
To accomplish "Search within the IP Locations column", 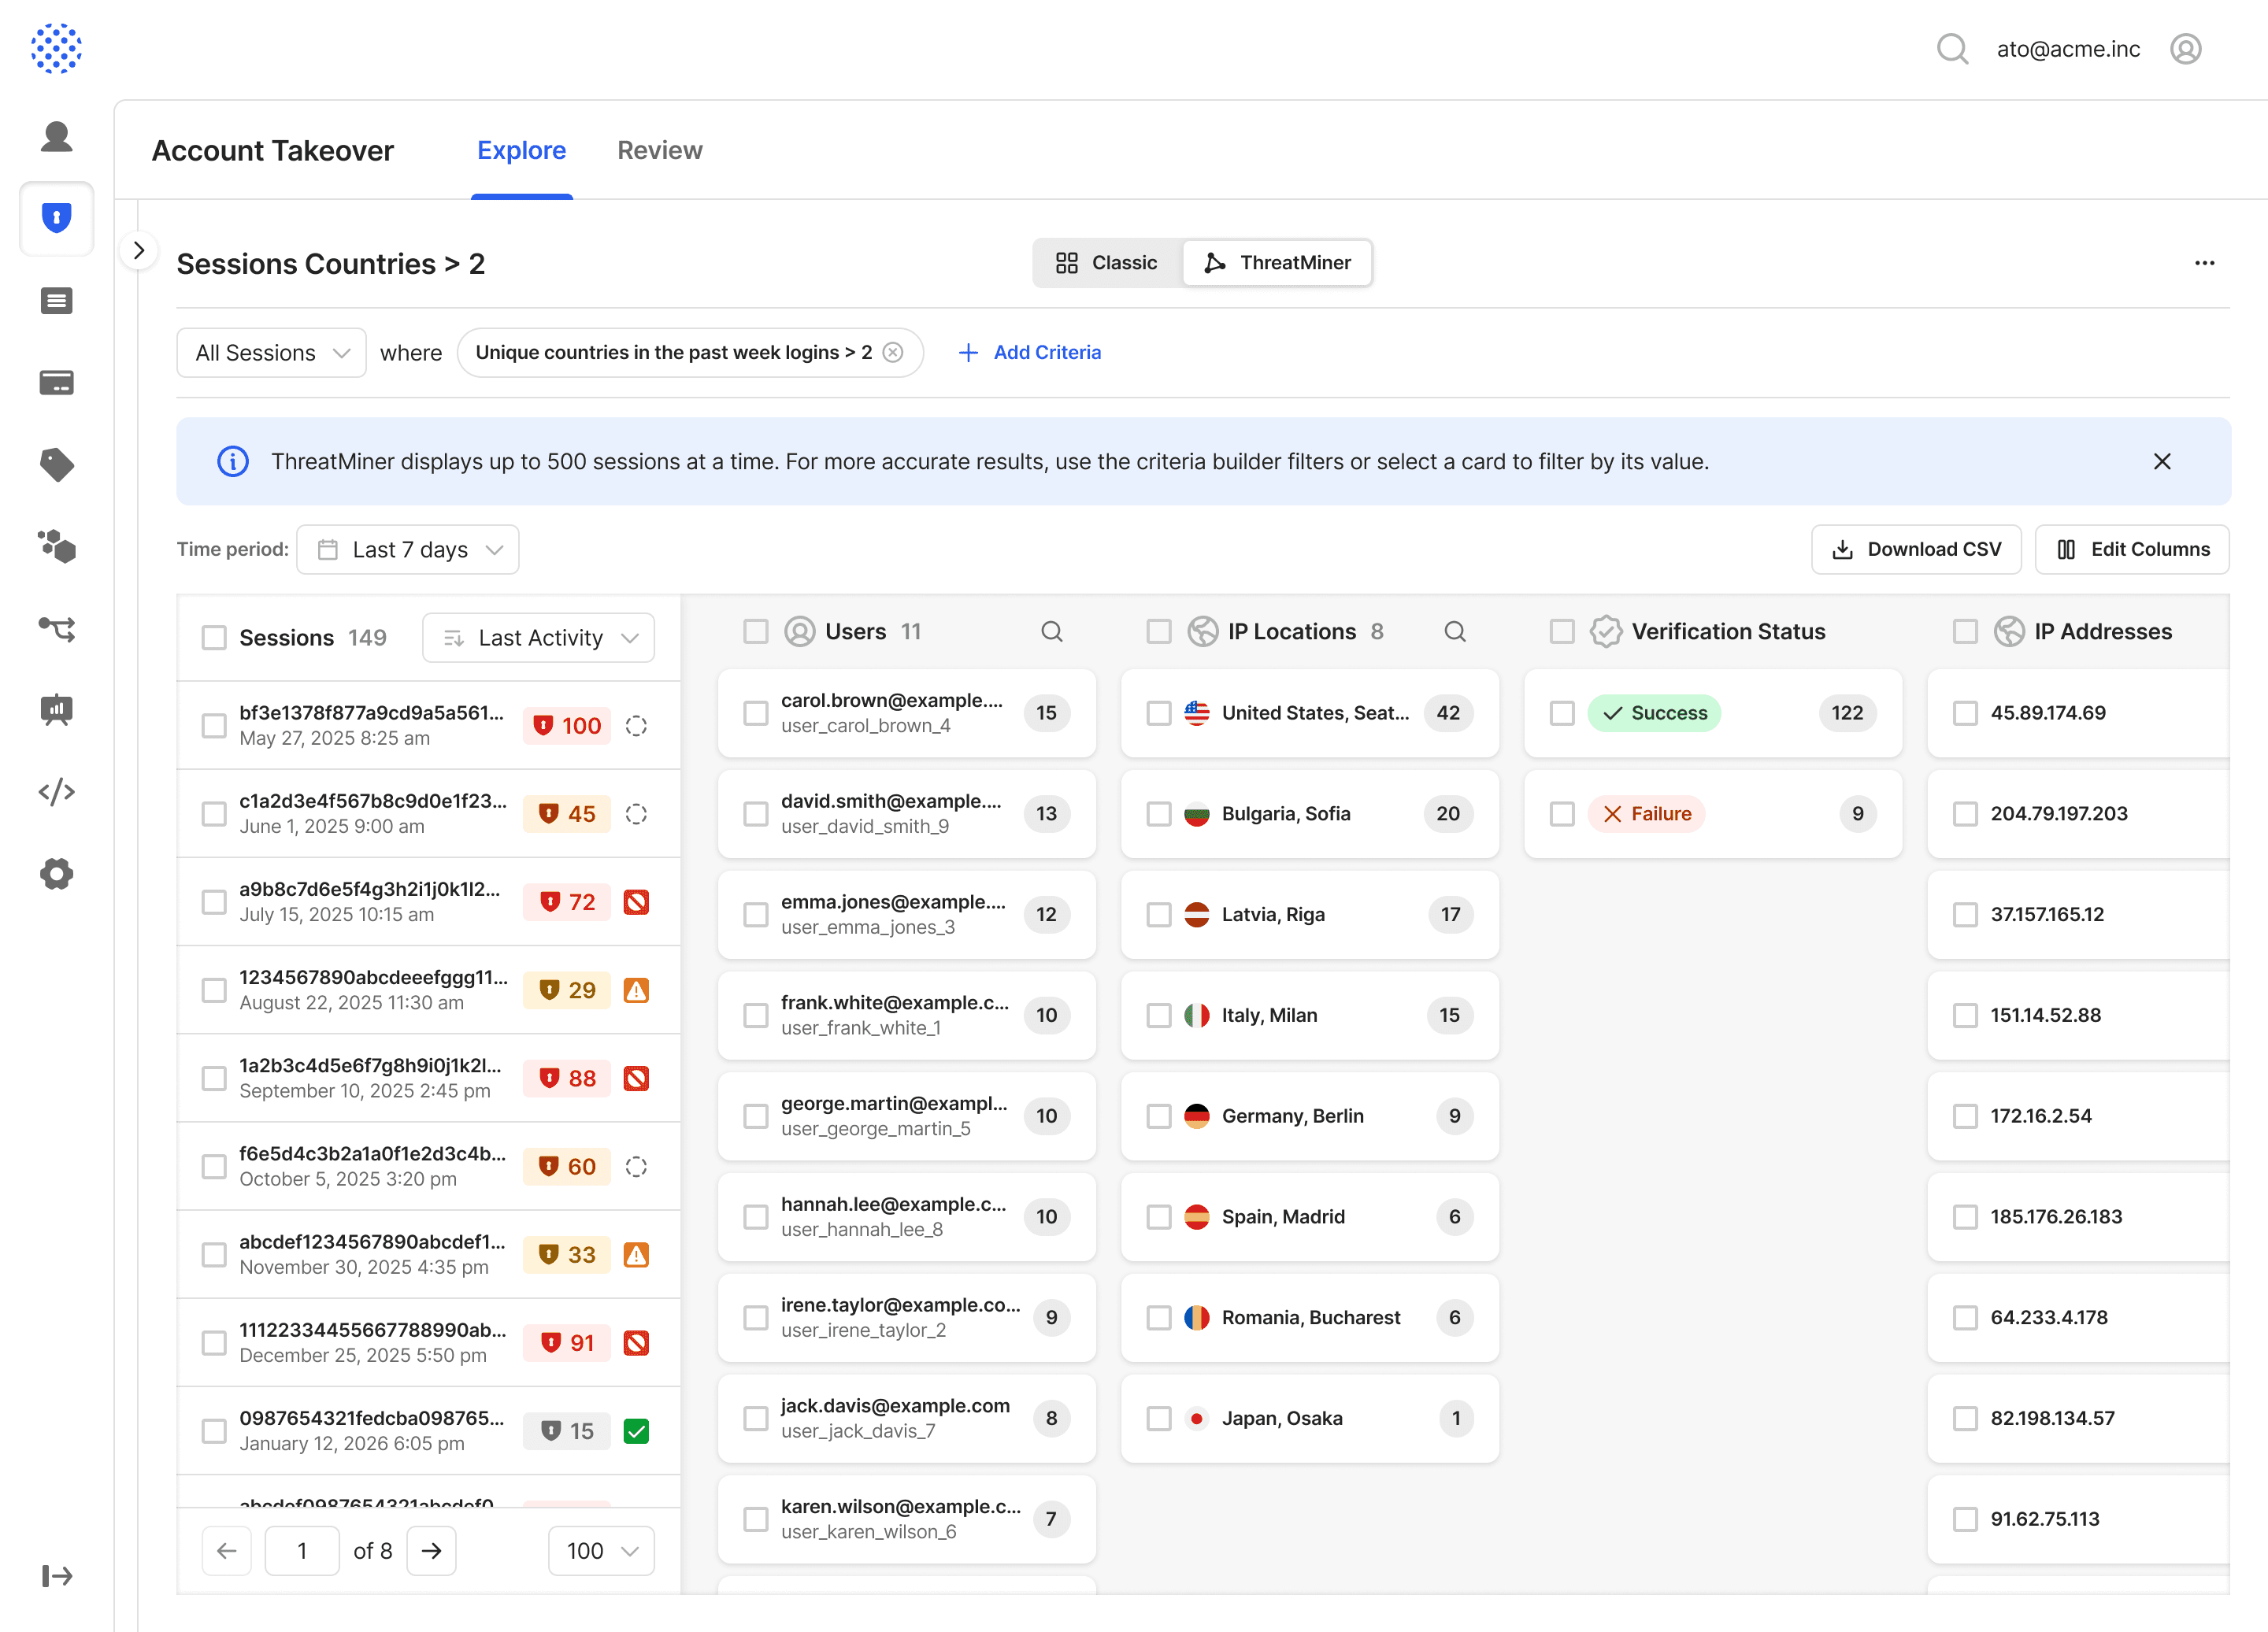I will (1454, 632).
